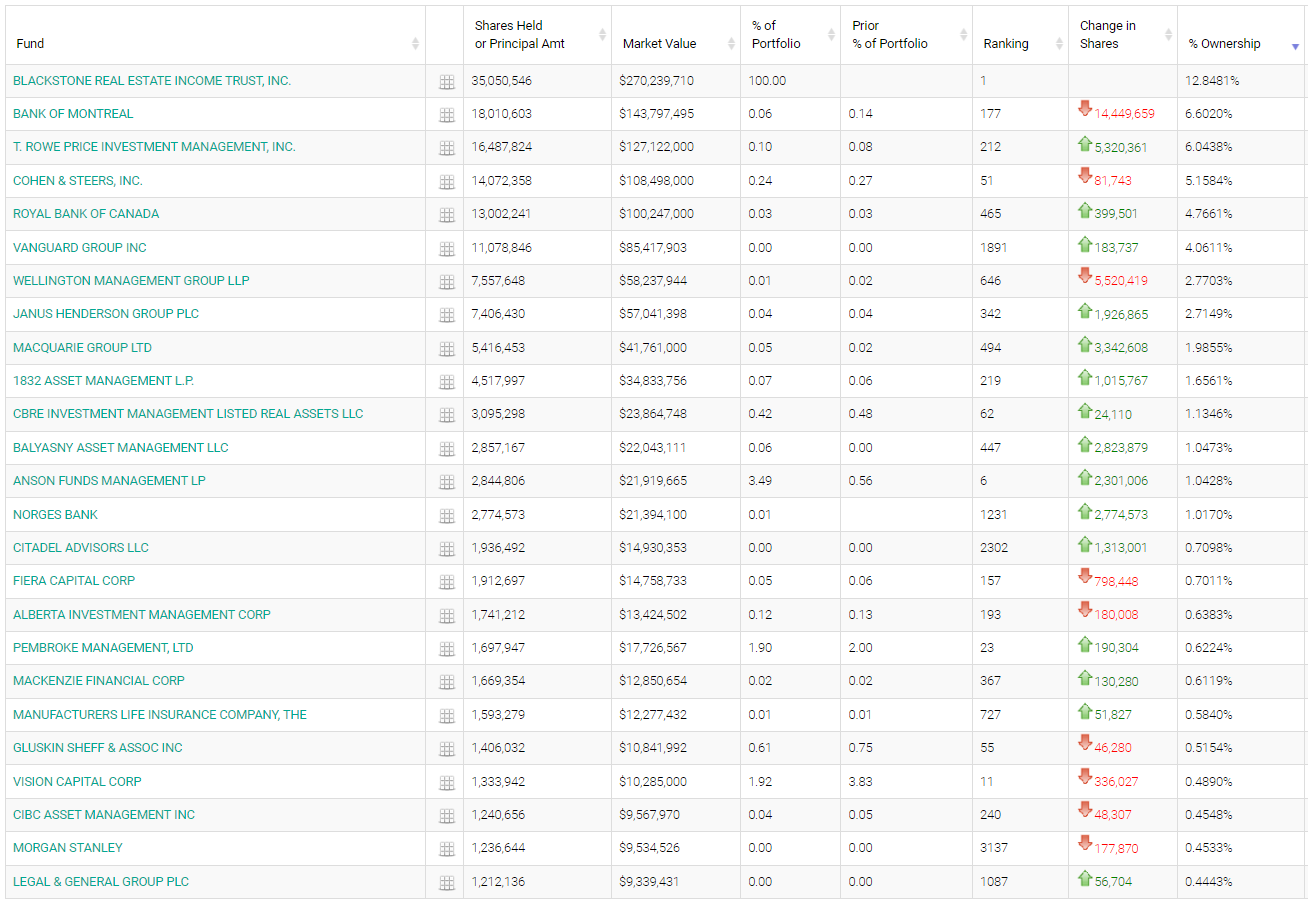This screenshot has height=903, width=1308.
Task: Sort table by Fund column
Action: pos(216,35)
